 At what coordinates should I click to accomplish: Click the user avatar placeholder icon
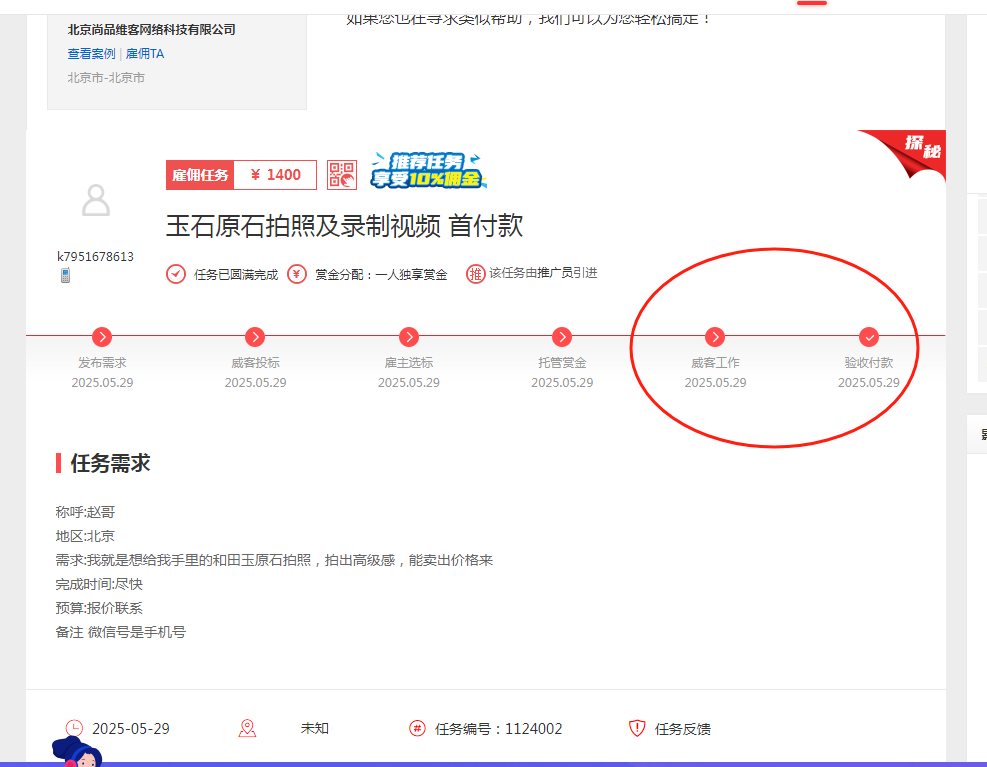pos(96,201)
